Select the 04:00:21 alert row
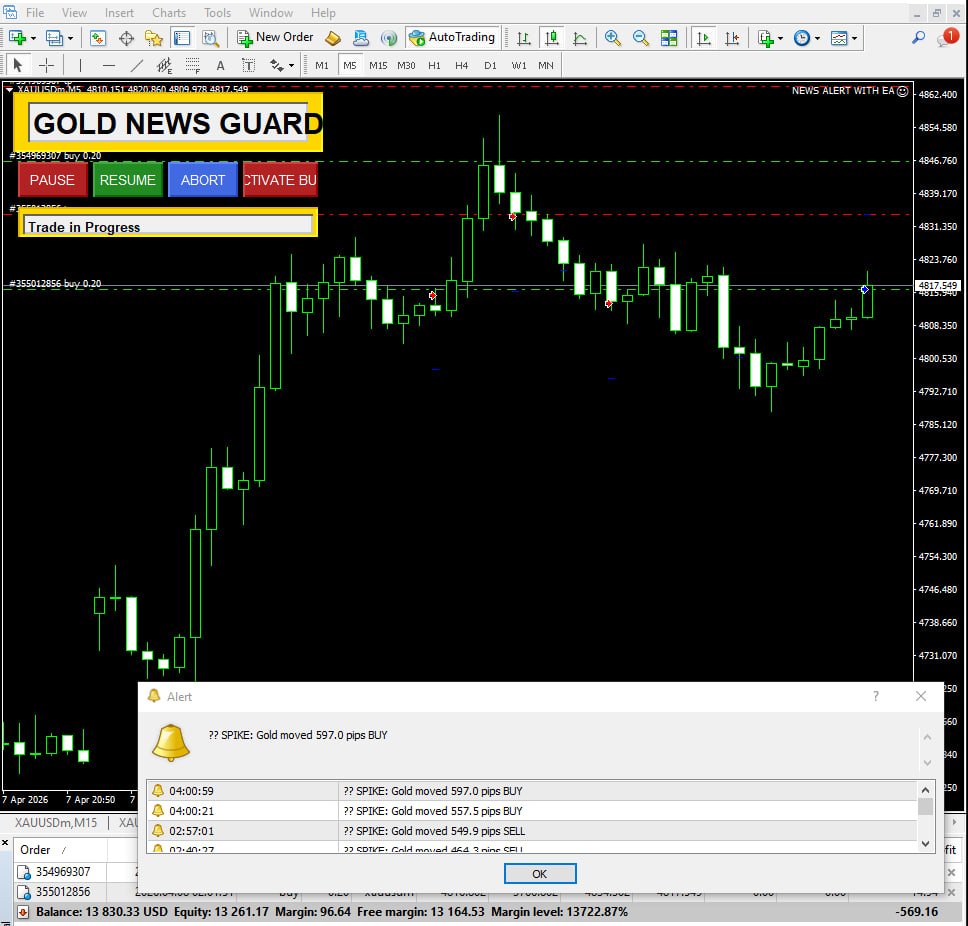Image resolution: width=968 pixels, height=926 pixels. pos(532,811)
